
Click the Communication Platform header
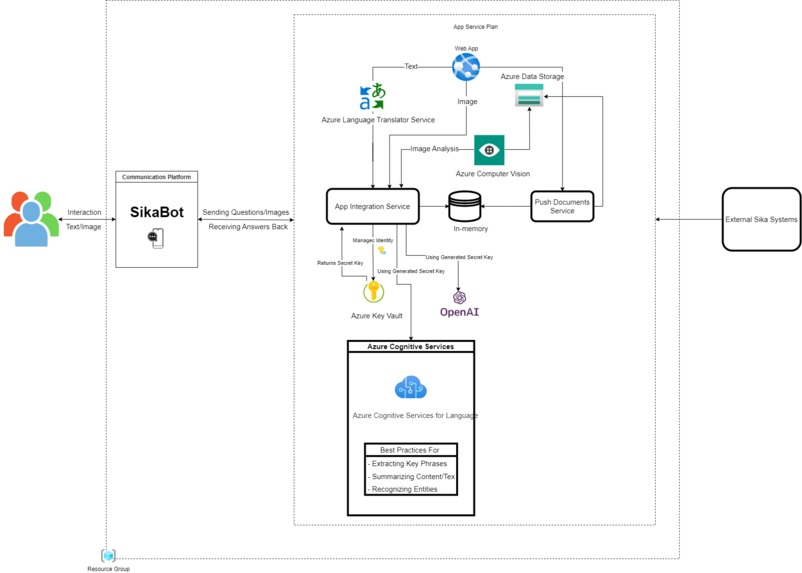pos(157,177)
